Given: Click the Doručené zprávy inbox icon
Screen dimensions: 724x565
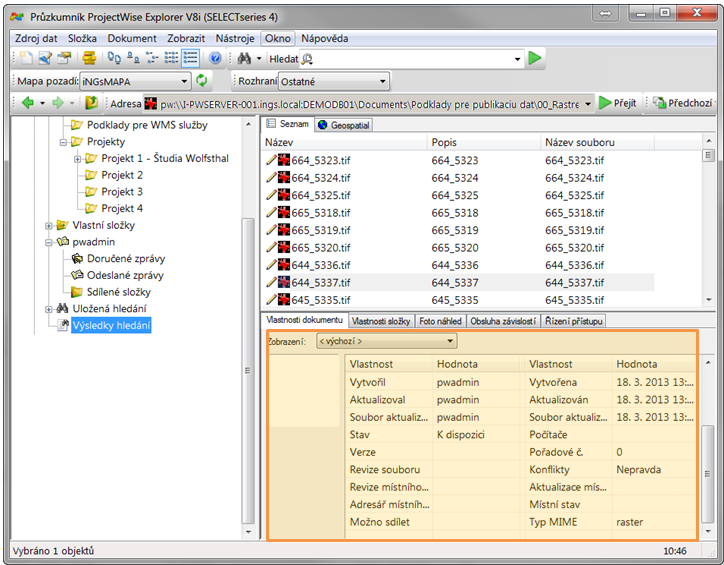Looking at the screenshot, I should [77, 258].
